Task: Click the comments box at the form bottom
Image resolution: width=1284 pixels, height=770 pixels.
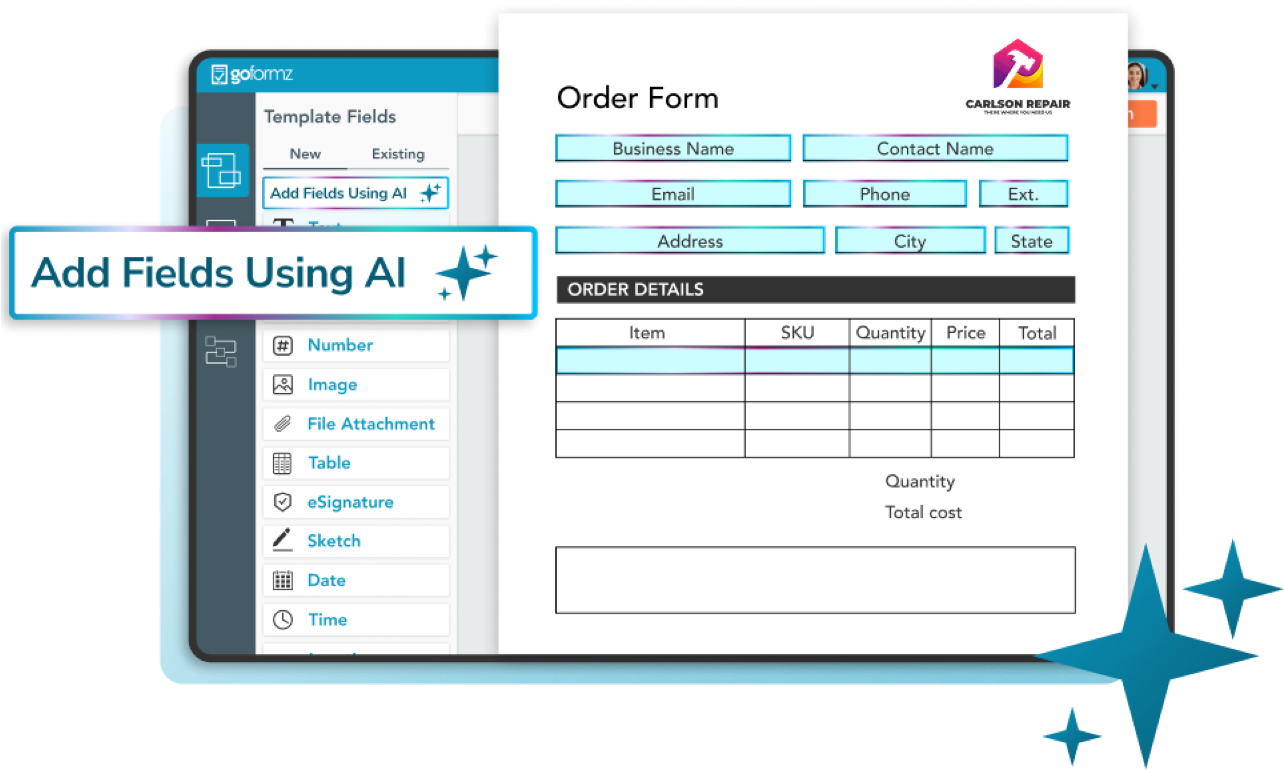Action: (x=815, y=580)
